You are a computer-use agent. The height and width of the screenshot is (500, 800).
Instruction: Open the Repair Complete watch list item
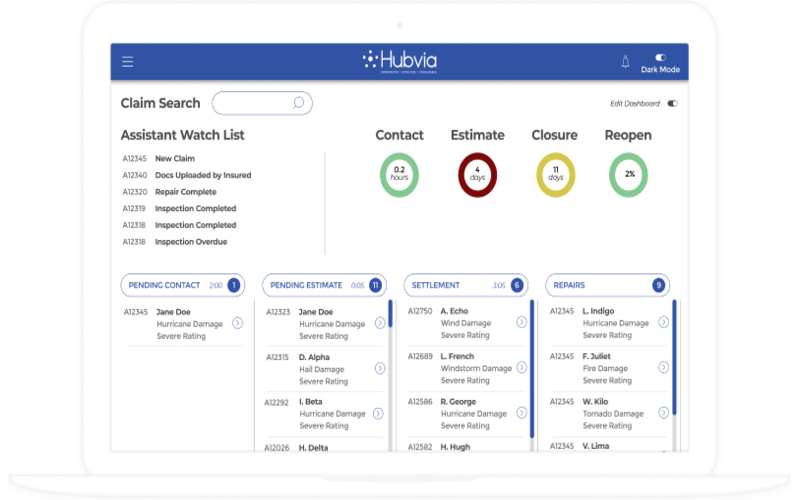pos(185,192)
